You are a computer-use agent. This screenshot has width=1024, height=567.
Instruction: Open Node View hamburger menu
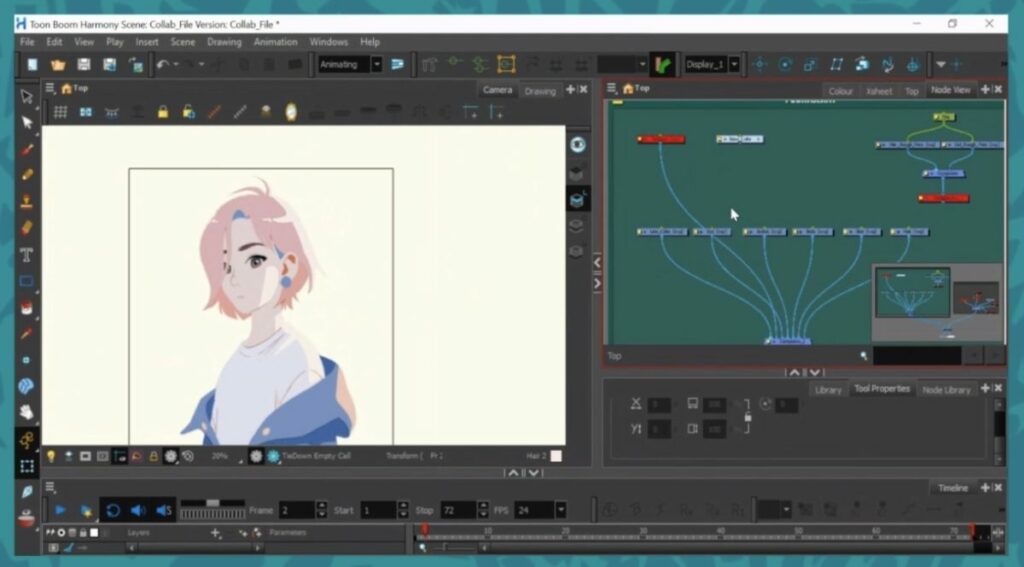(612, 88)
